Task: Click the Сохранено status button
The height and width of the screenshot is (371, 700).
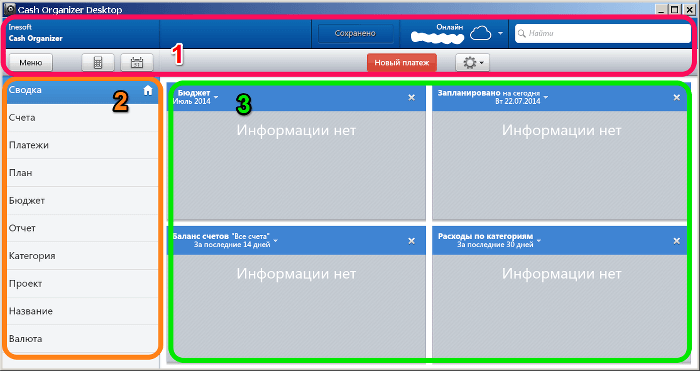Action: coord(355,33)
